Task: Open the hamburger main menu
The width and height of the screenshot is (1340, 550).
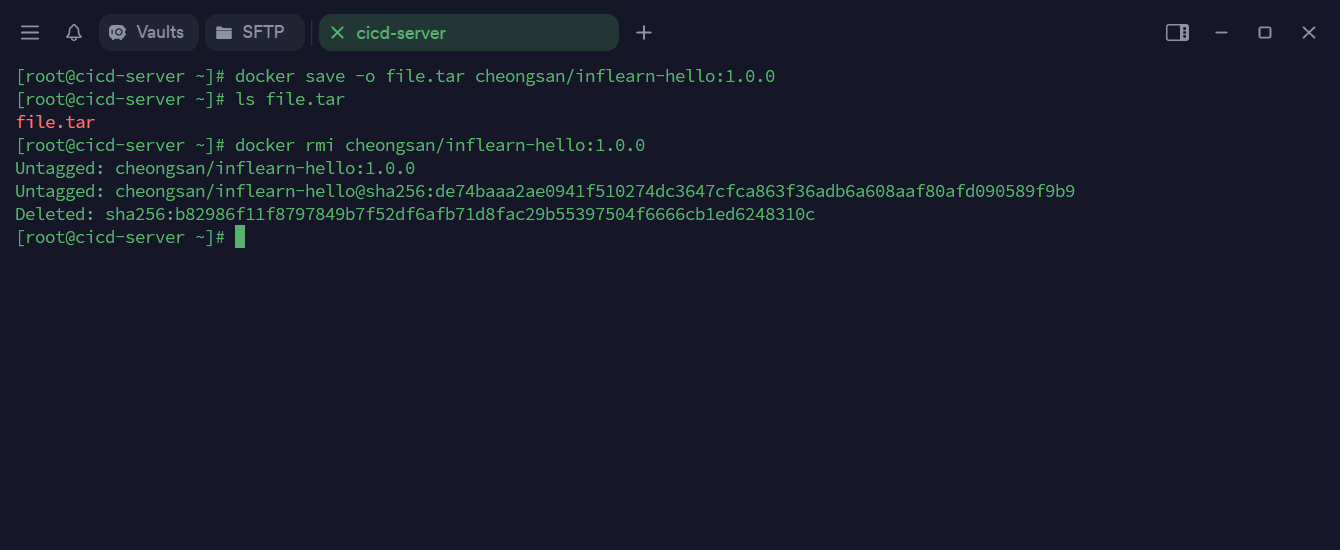Action: point(30,33)
